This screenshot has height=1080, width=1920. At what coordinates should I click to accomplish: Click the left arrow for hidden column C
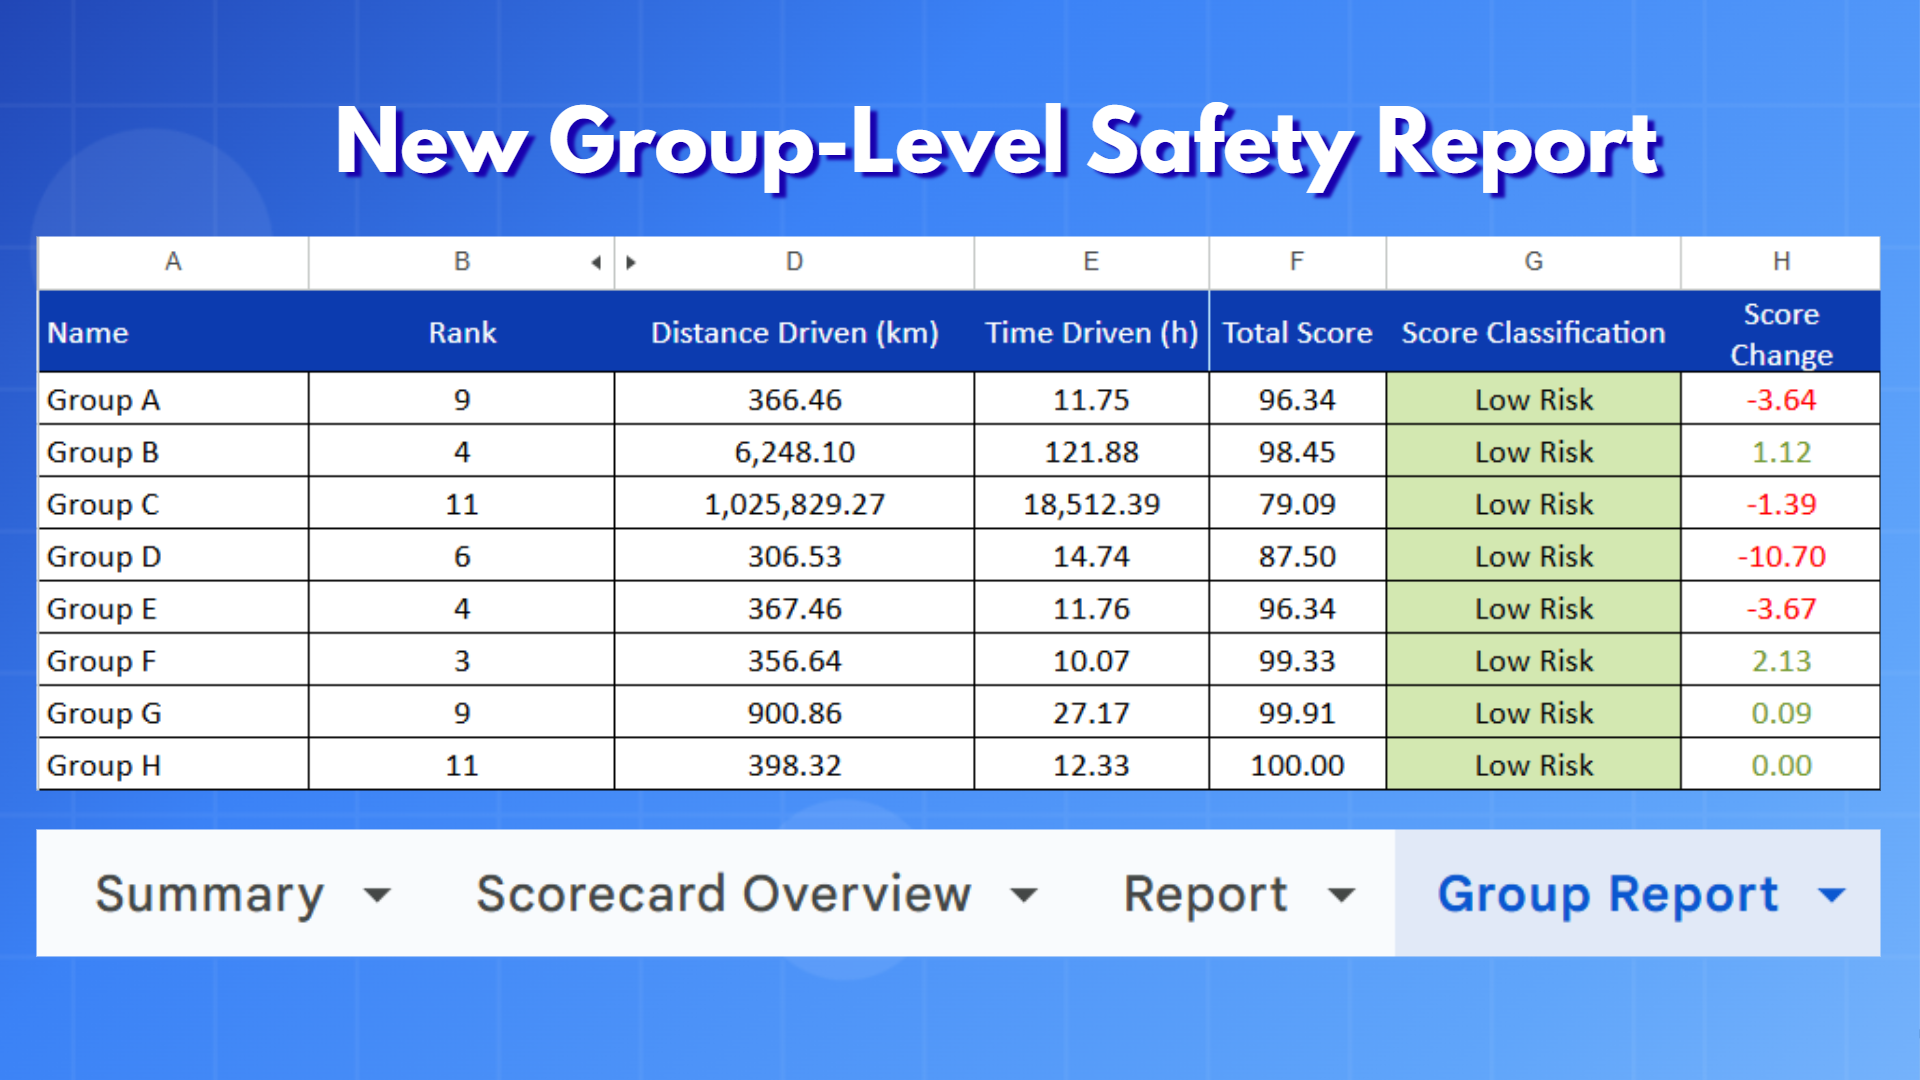(596, 263)
